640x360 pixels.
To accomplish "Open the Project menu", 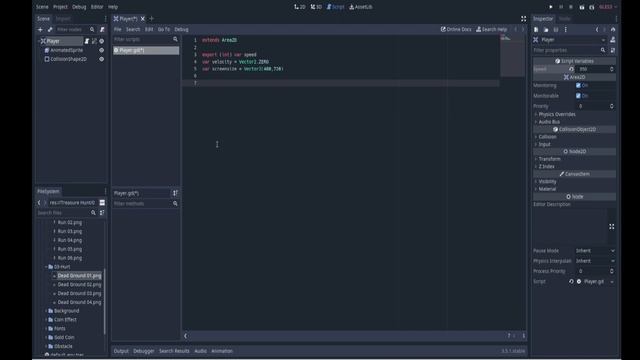I will tap(60, 7).
